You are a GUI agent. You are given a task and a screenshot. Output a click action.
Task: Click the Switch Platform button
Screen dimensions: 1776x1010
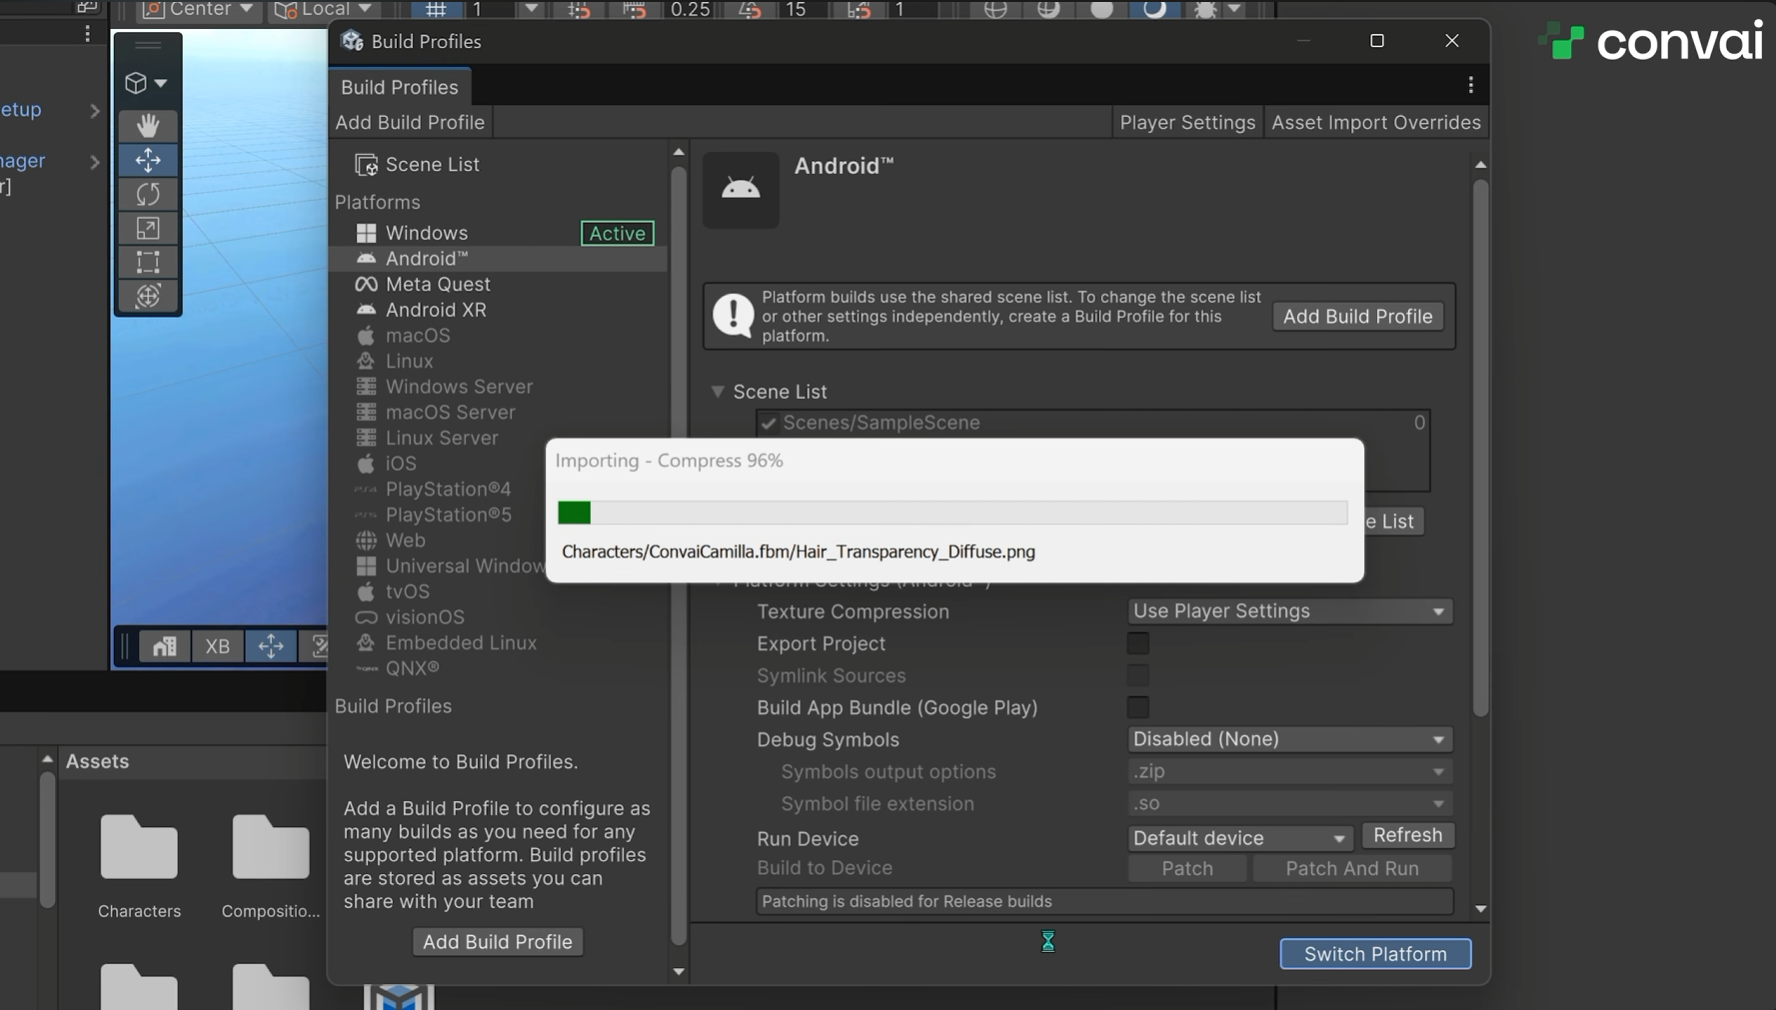click(x=1375, y=954)
